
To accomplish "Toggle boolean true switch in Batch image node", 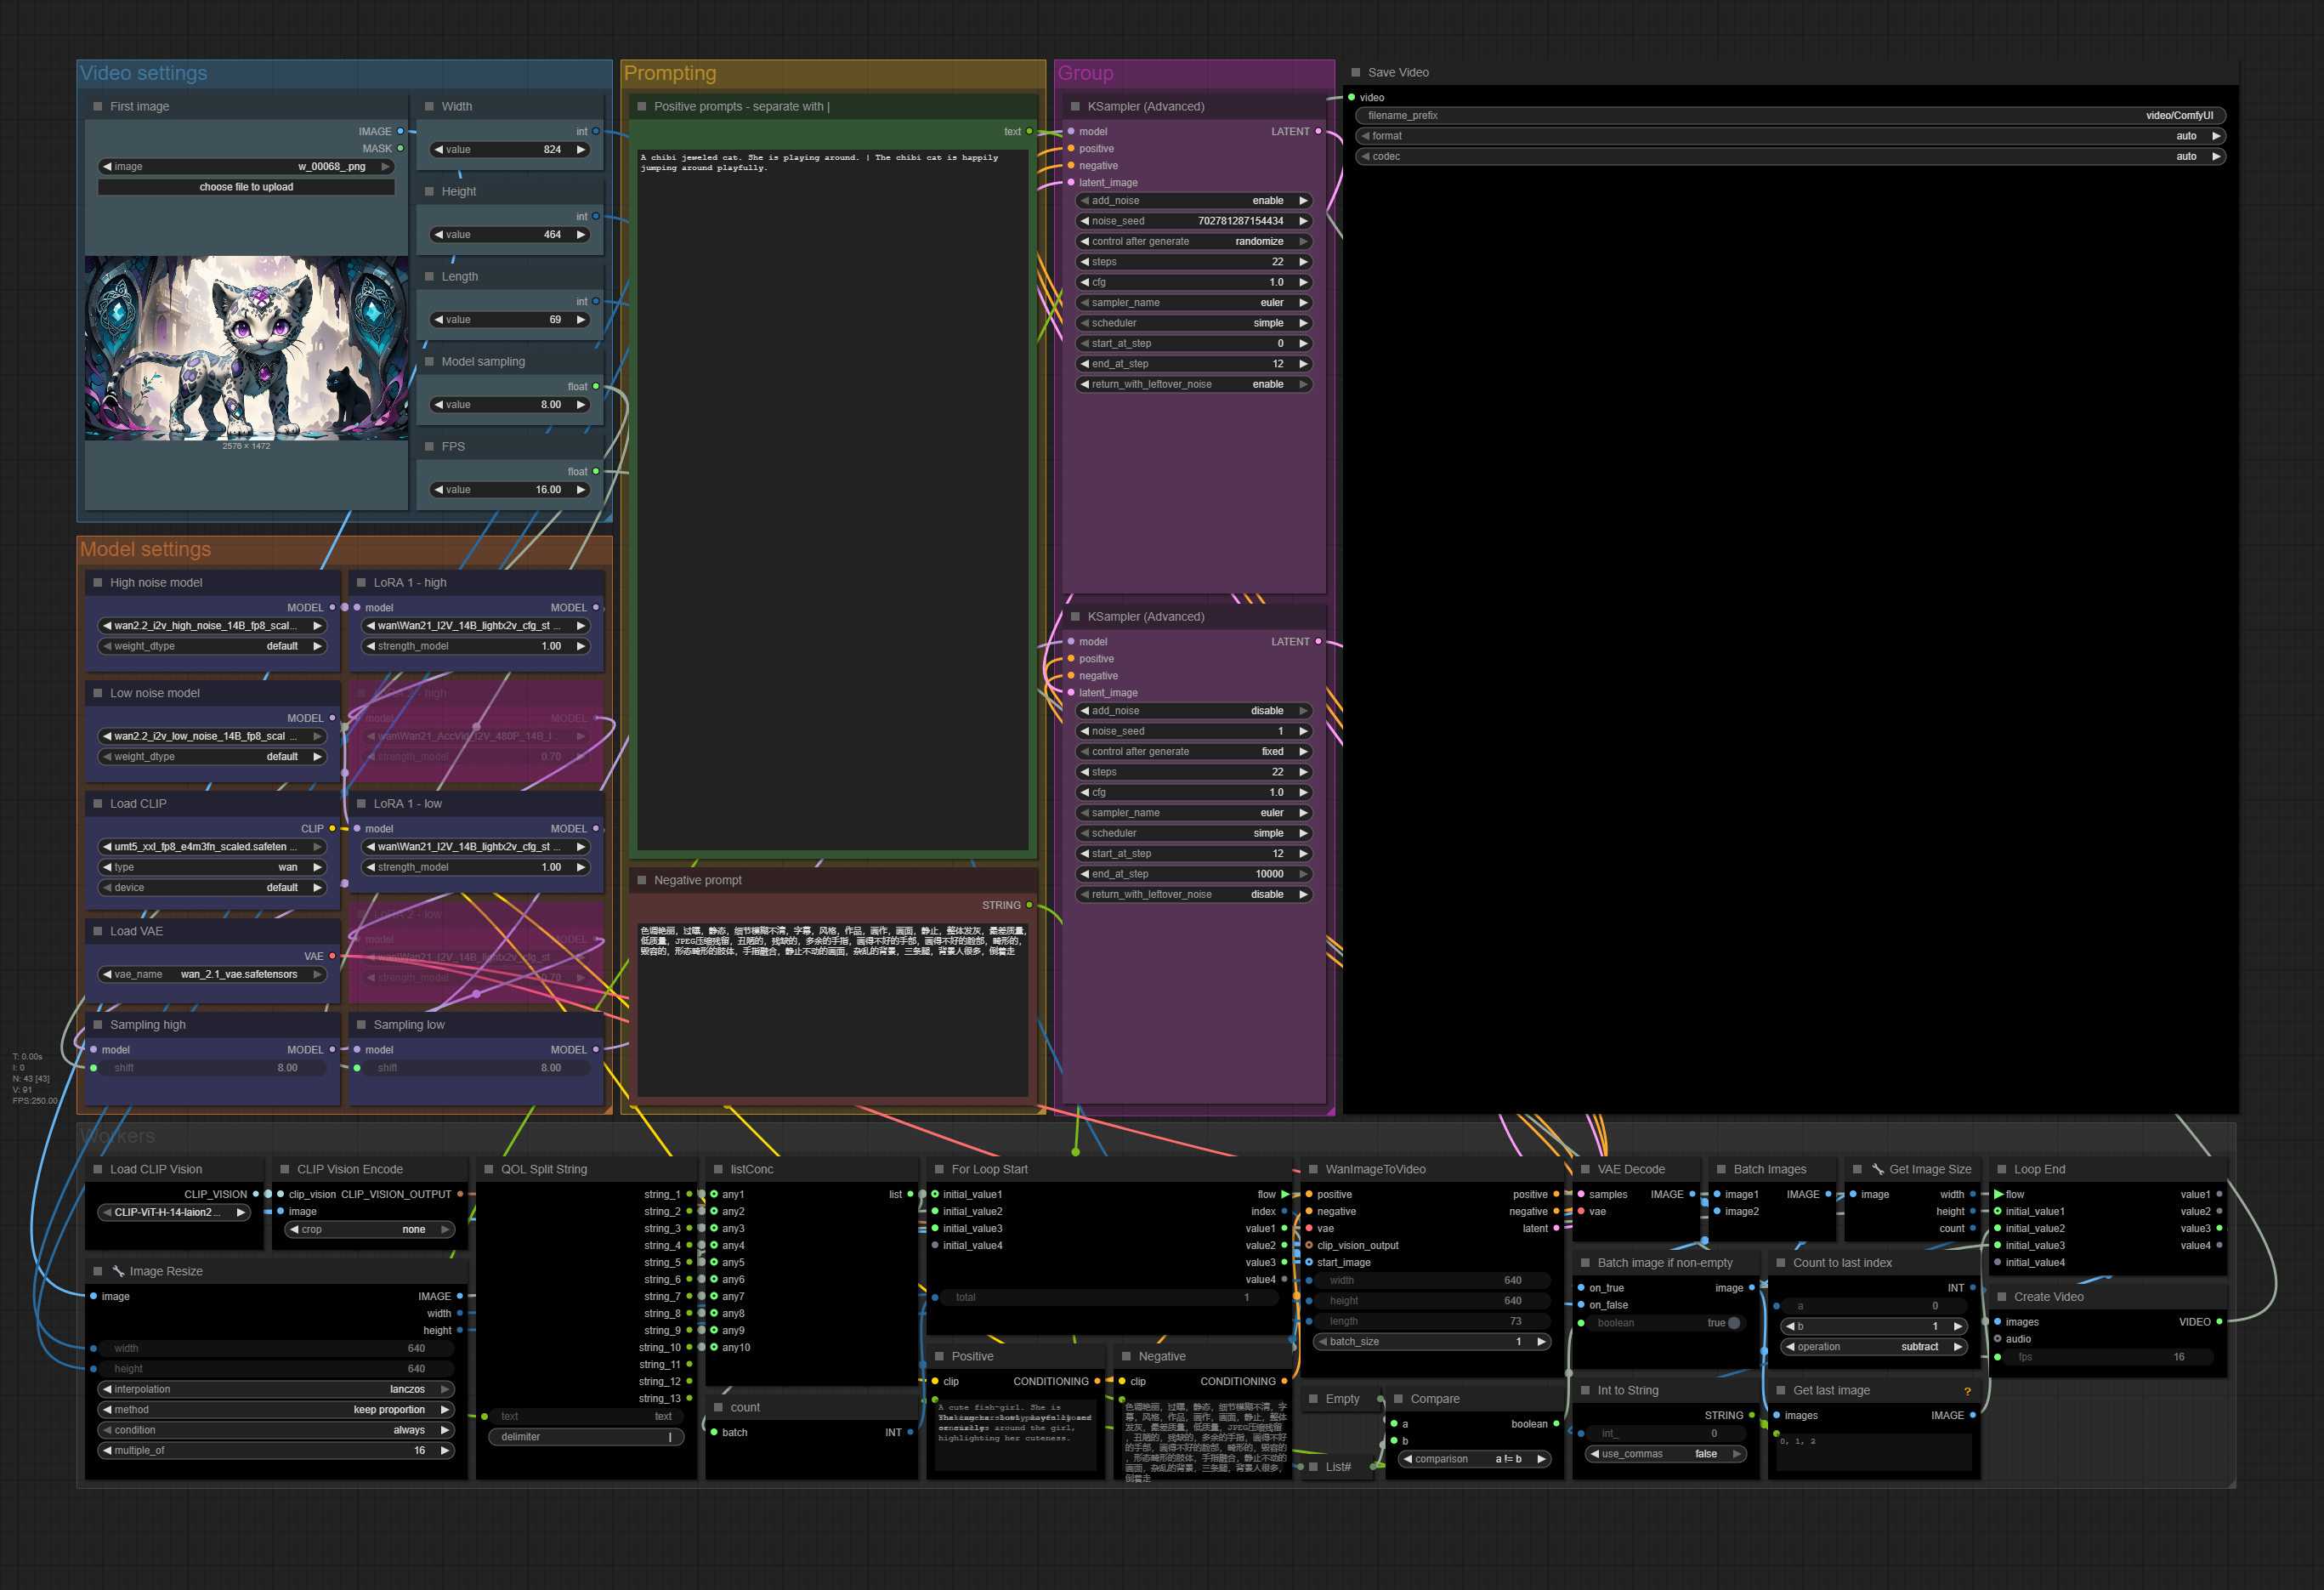I will click(x=1733, y=1323).
